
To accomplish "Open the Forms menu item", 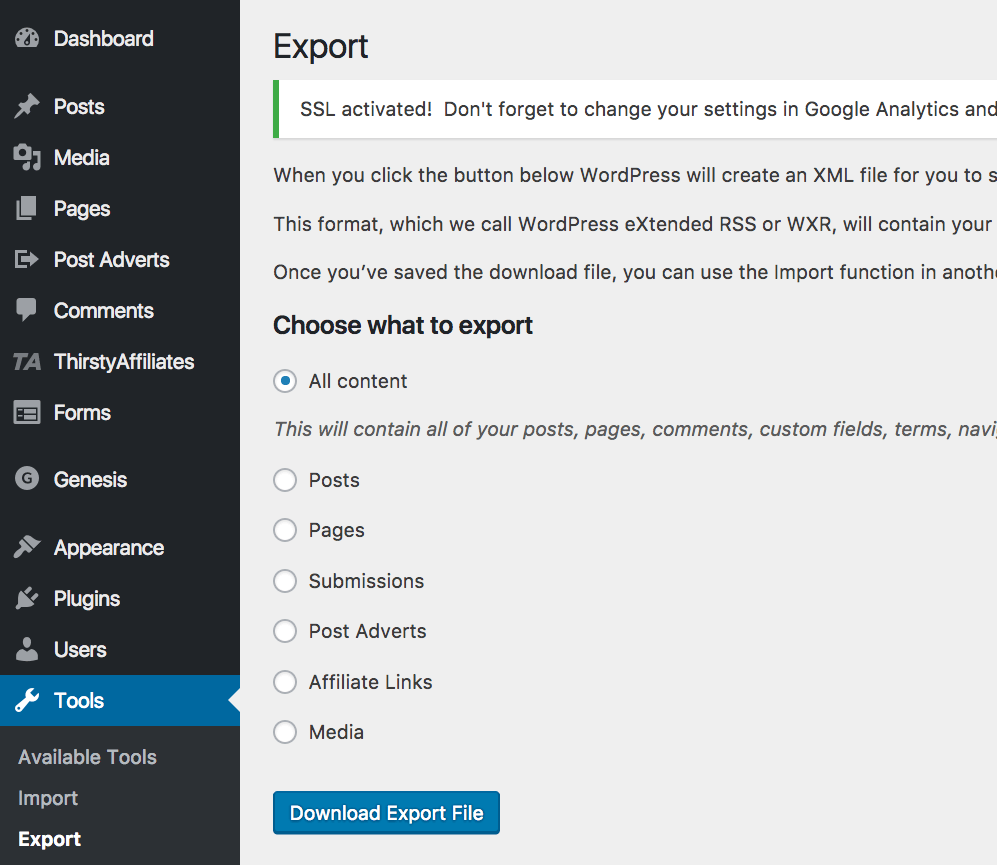I will pos(82,413).
